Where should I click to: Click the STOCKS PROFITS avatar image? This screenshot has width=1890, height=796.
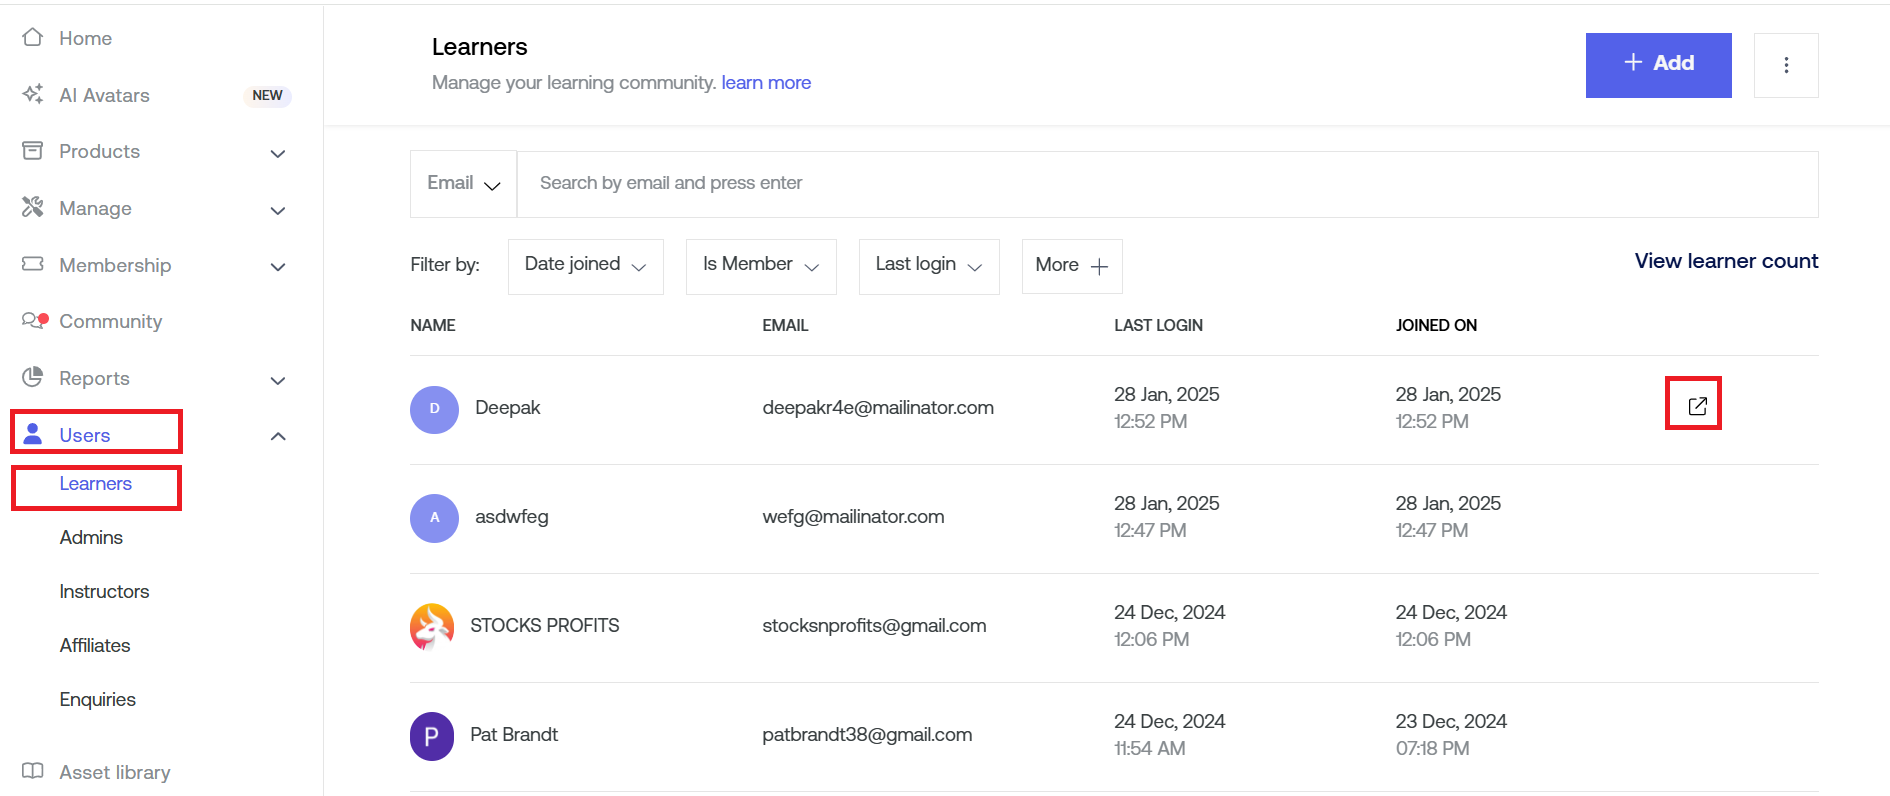pyautogui.click(x=432, y=626)
